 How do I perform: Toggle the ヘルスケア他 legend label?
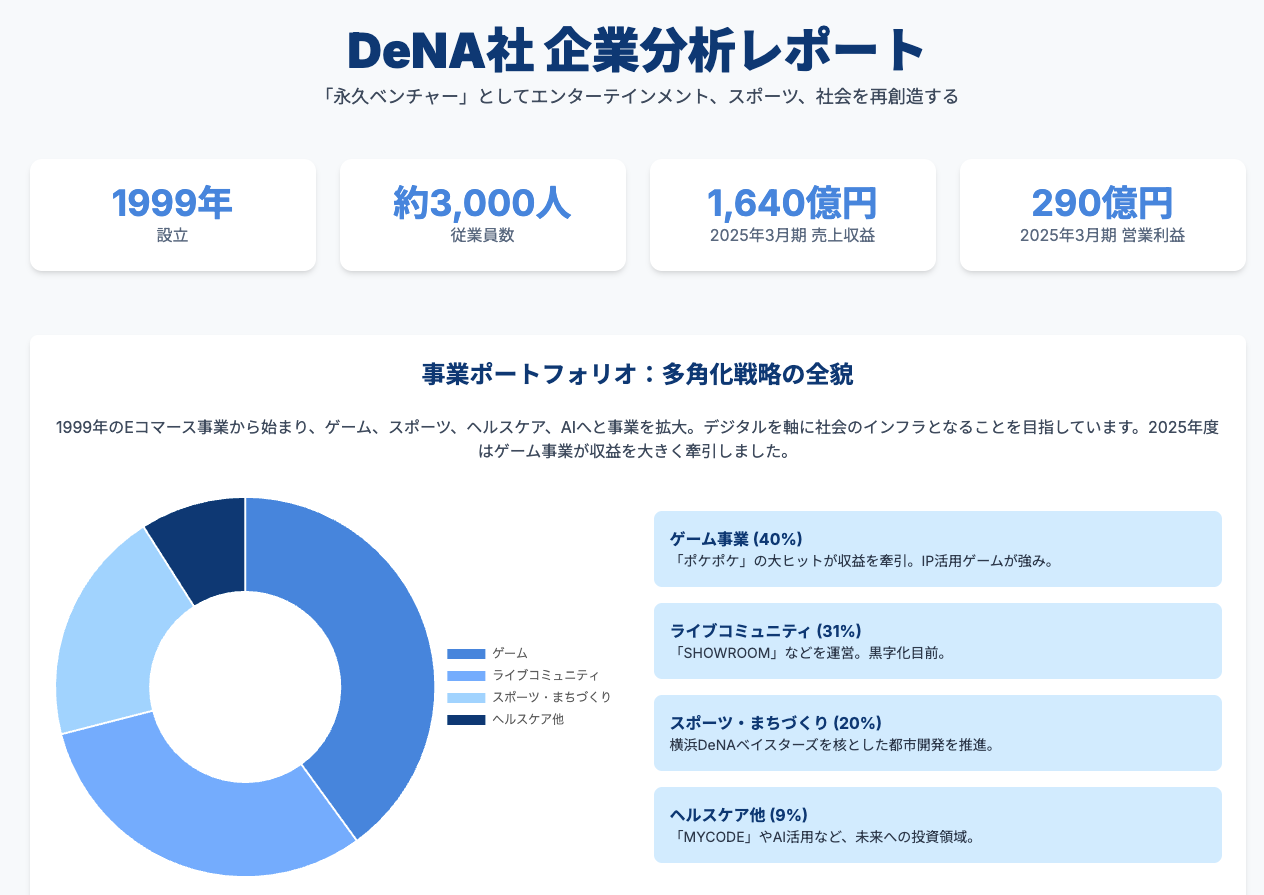pos(528,719)
